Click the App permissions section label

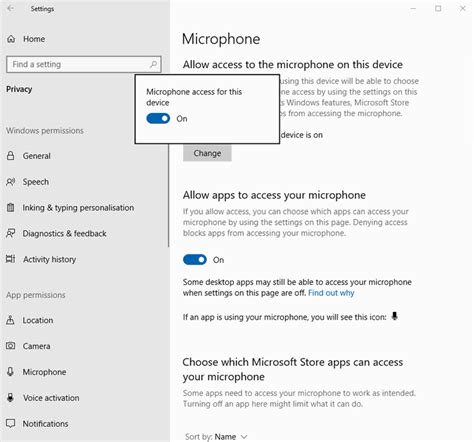(x=36, y=295)
